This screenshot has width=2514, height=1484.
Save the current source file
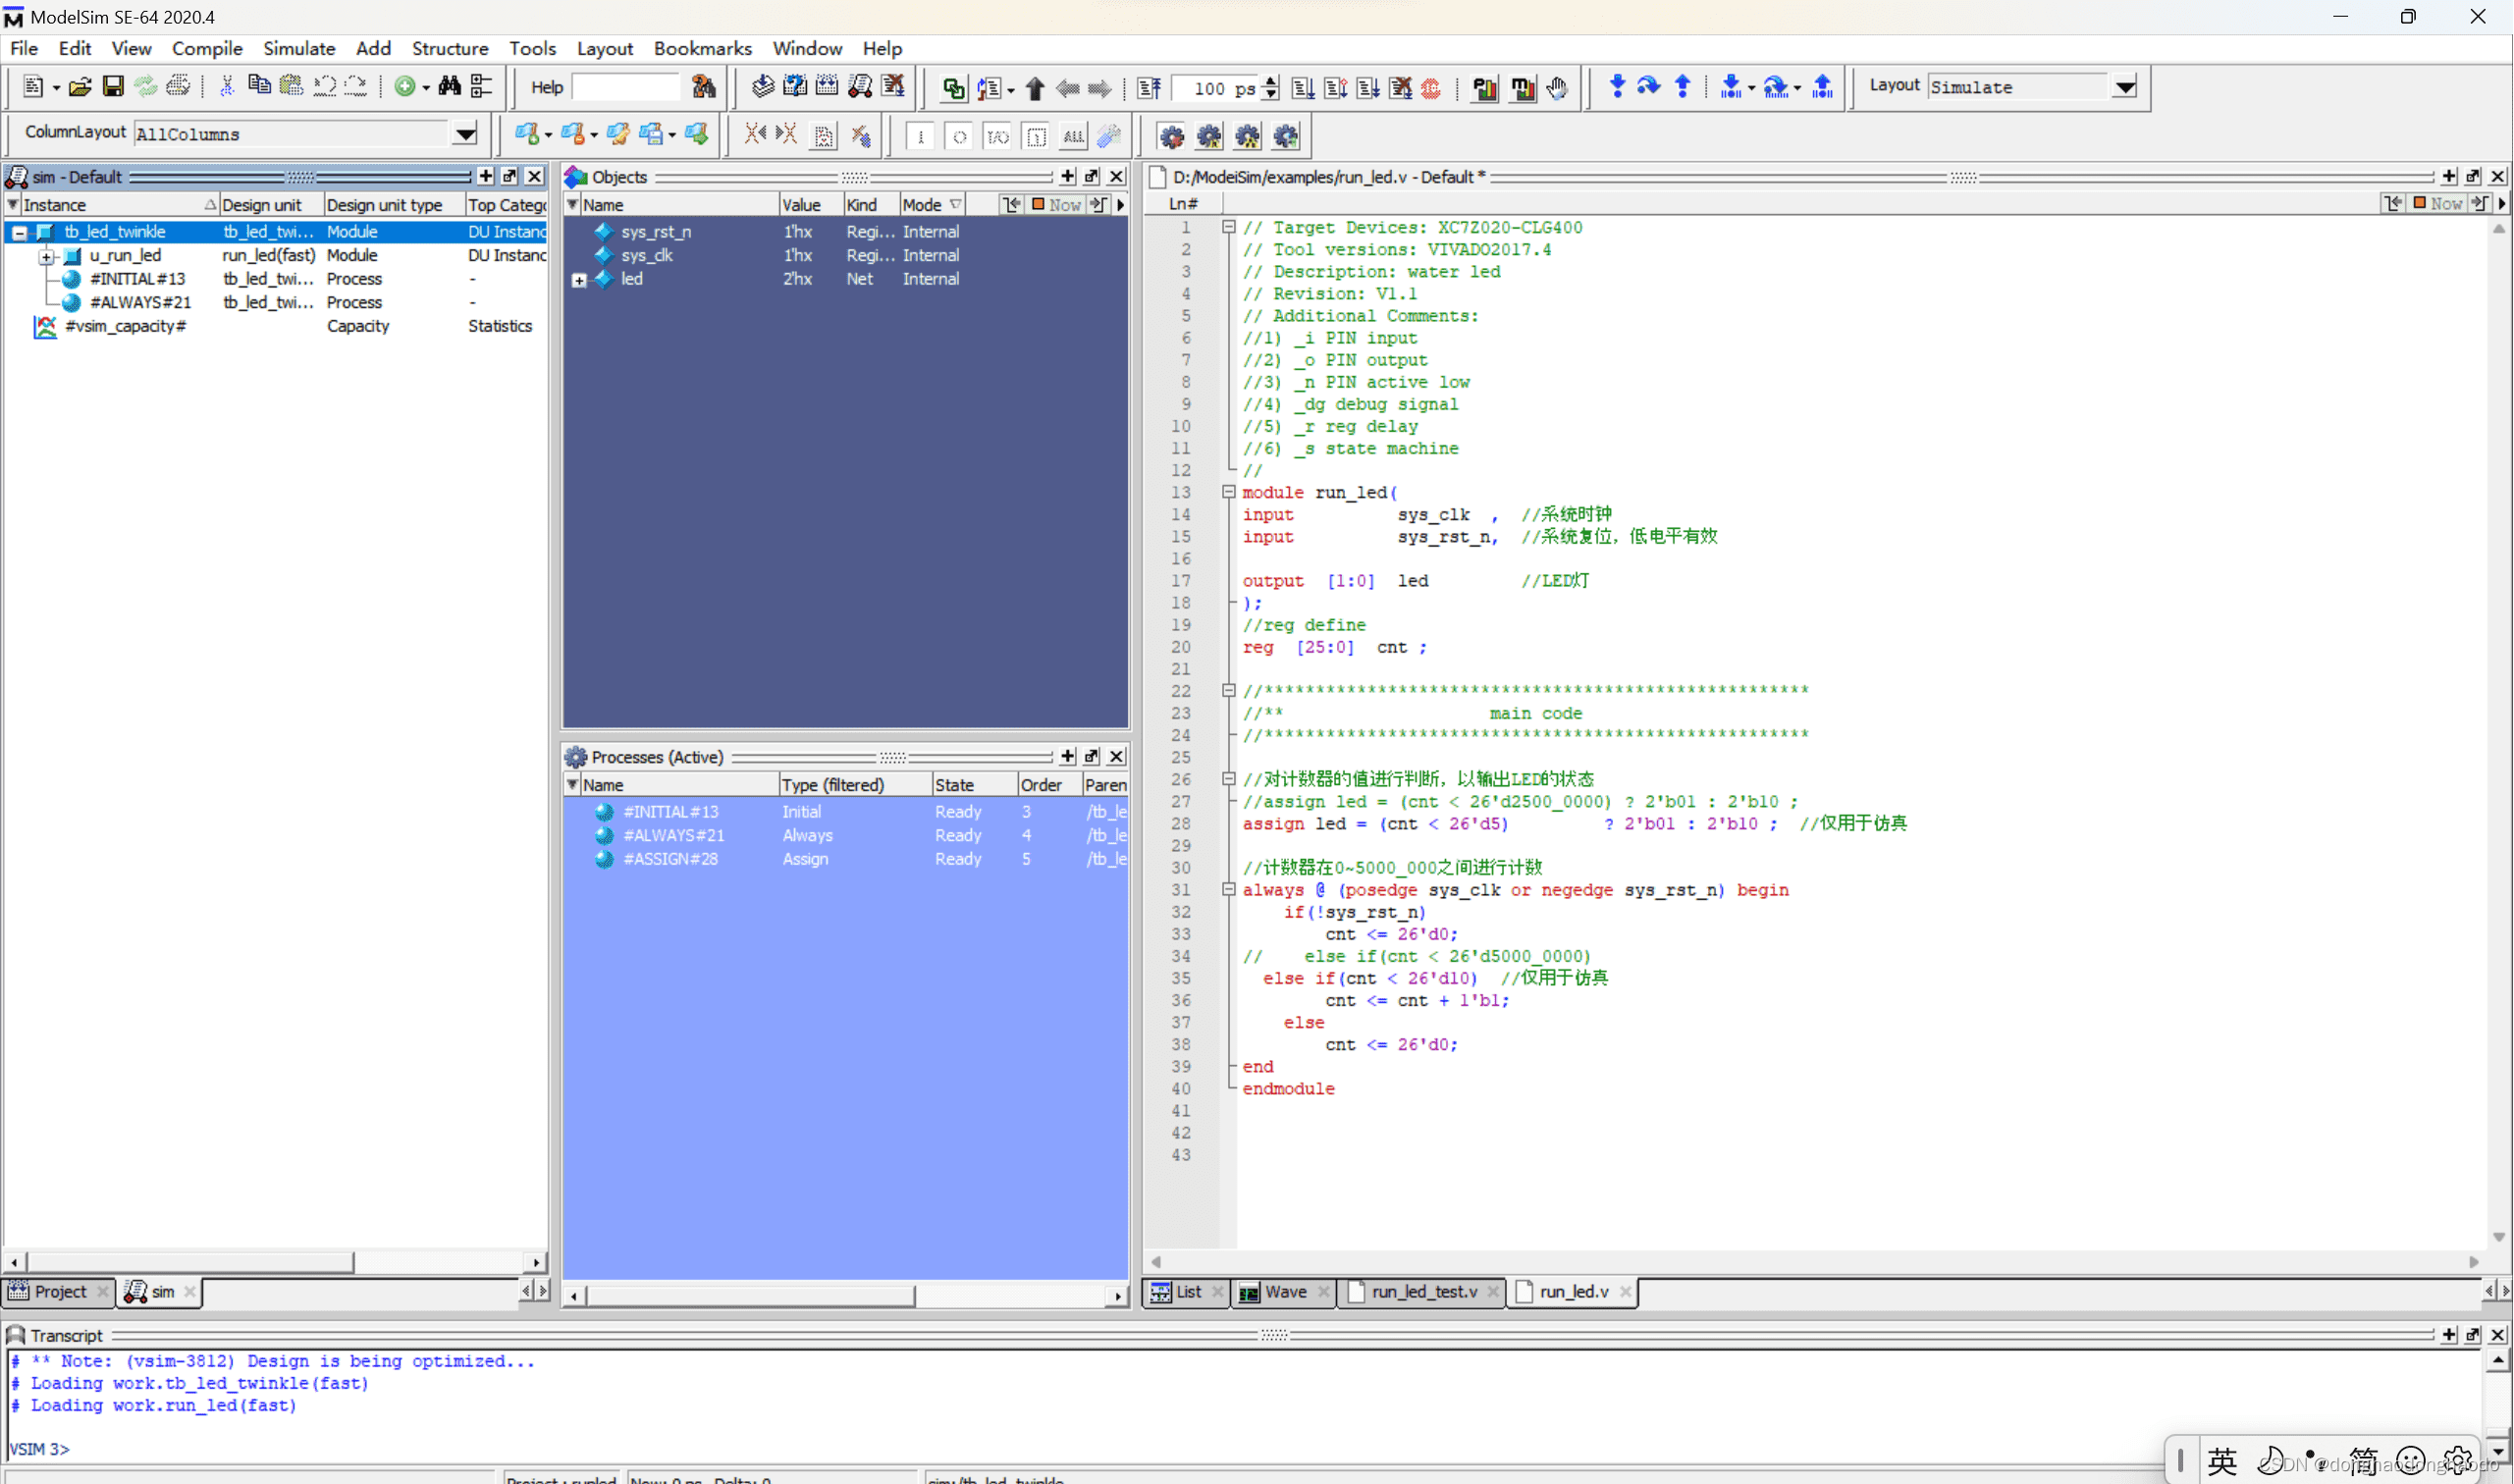pos(113,86)
